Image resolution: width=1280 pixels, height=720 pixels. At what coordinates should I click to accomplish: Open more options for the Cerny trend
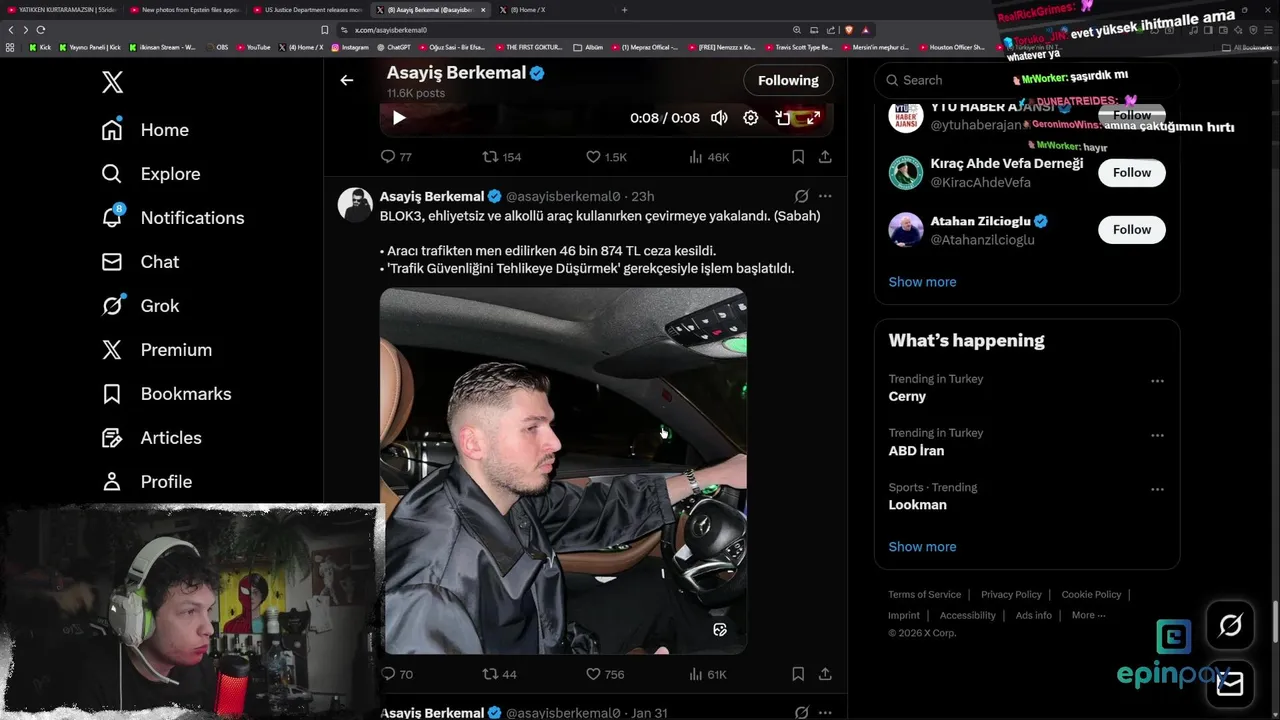pyautogui.click(x=1157, y=381)
